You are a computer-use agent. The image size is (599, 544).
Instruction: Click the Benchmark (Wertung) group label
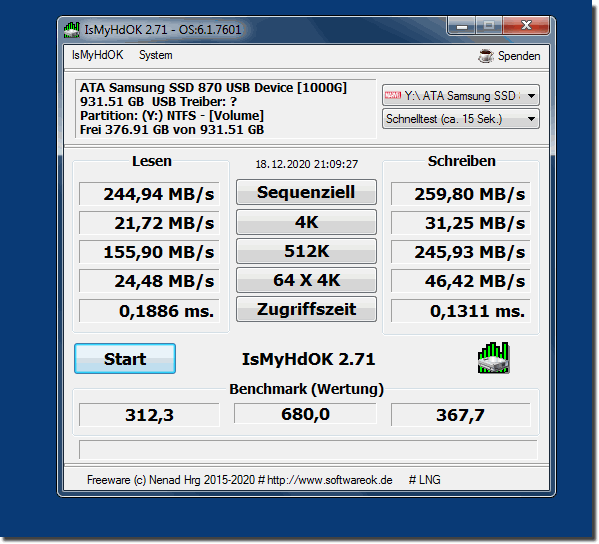click(306, 389)
